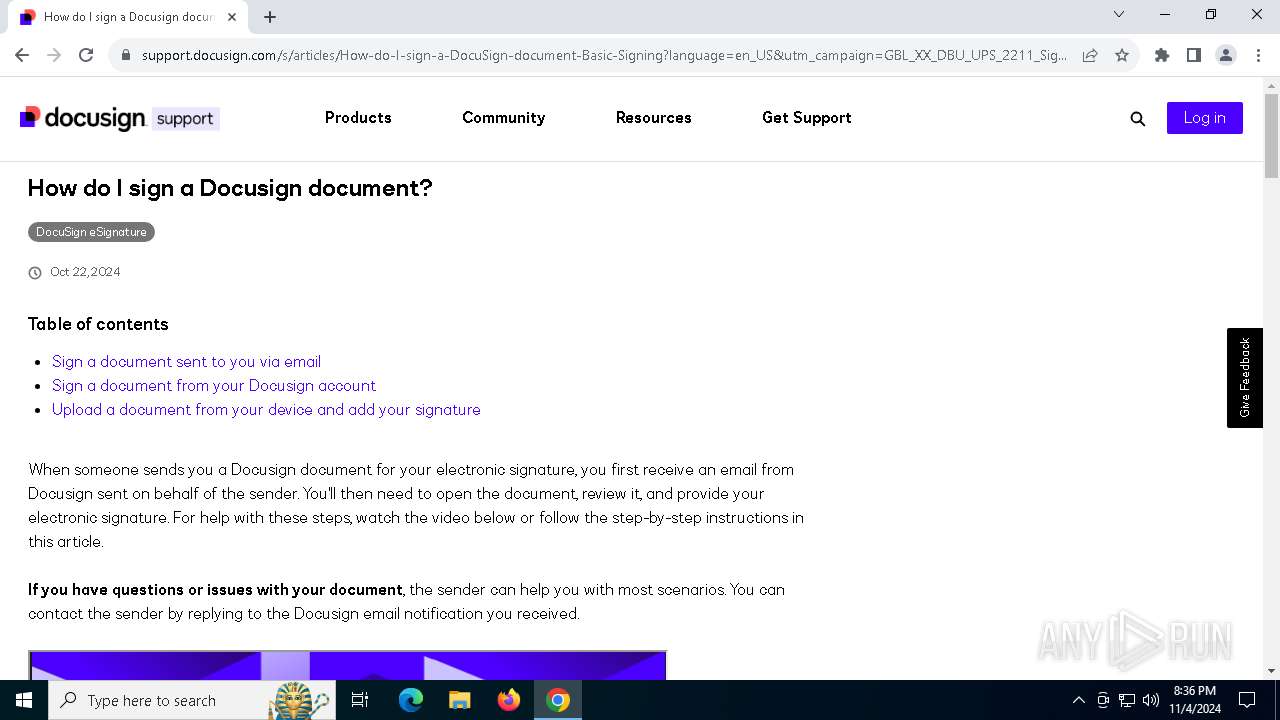The width and height of the screenshot is (1280, 720).
Task: Click the article title heading
Action: tap(230, 188)
